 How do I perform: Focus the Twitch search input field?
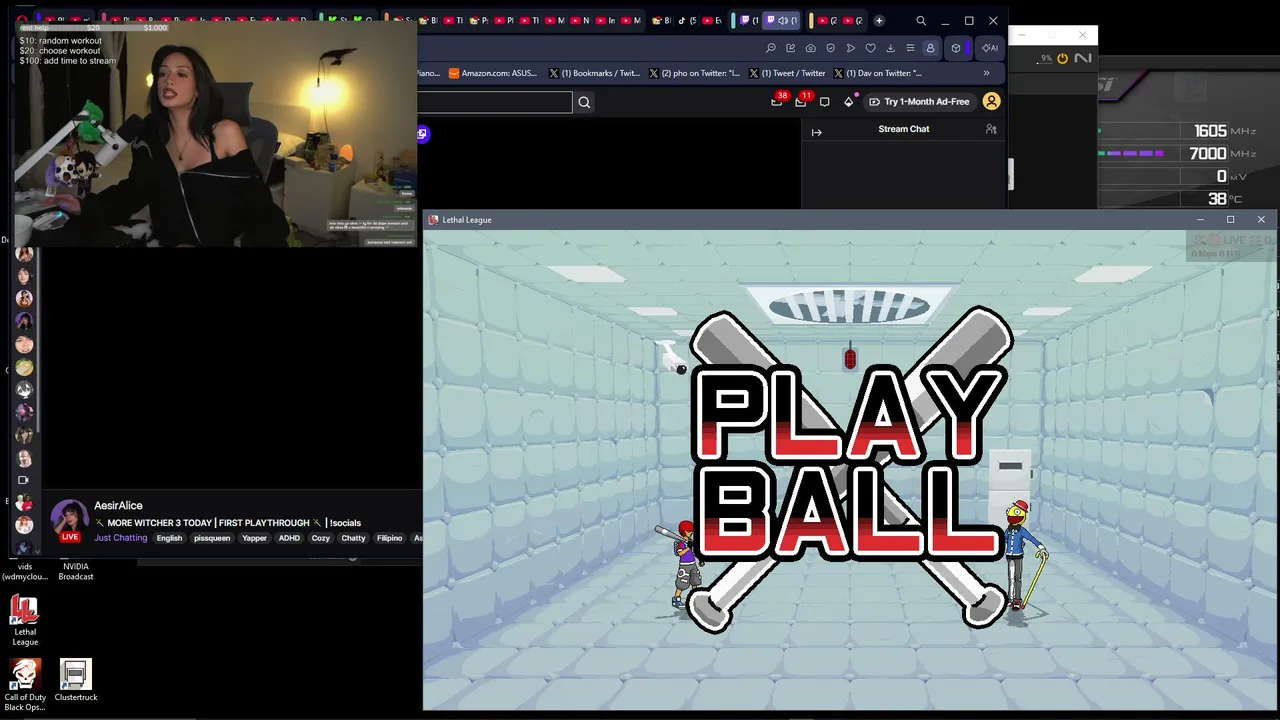point(495,102)
